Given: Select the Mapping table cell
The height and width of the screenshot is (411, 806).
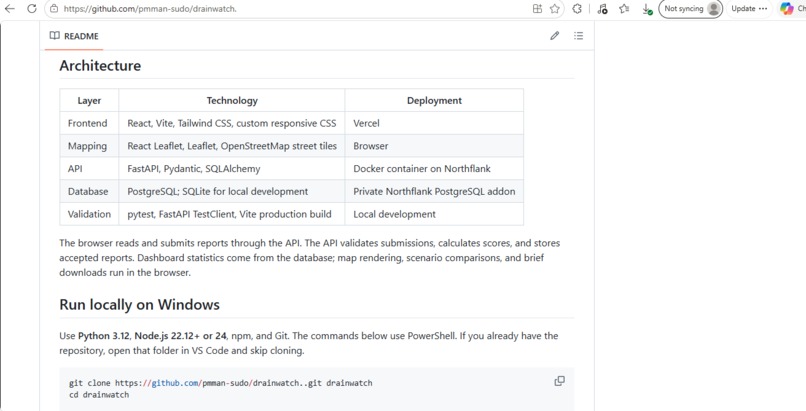Looking at the screenshot, I should (89, 146).
